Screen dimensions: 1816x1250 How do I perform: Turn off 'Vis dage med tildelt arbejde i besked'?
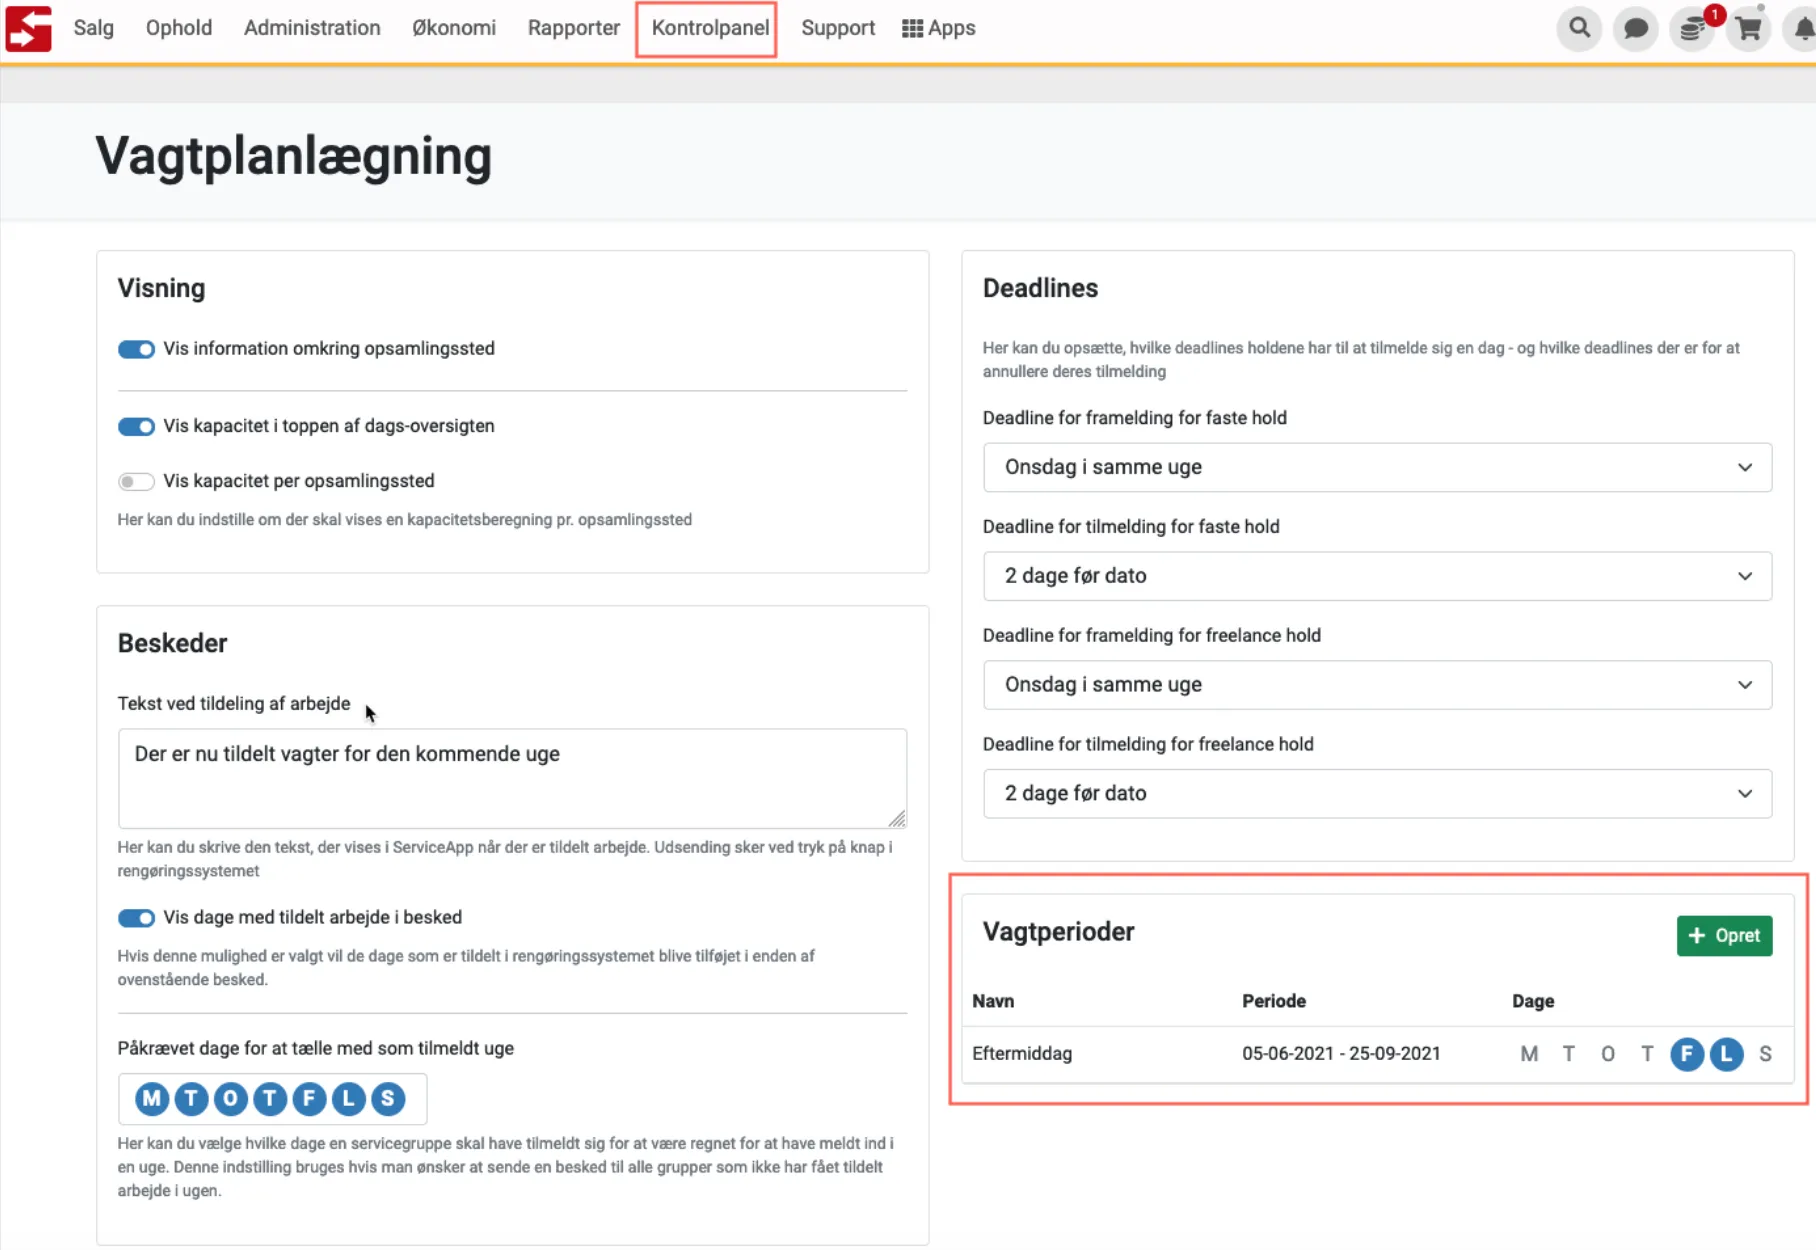(136, 918)
